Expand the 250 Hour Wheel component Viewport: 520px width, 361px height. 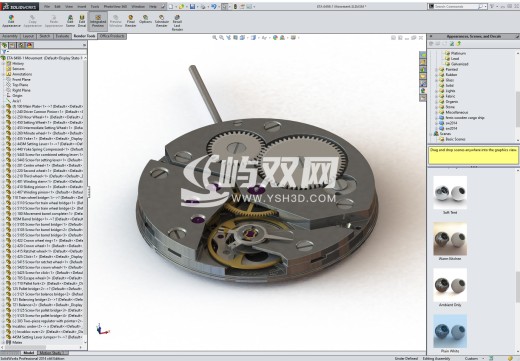click(x=3, y=117)
